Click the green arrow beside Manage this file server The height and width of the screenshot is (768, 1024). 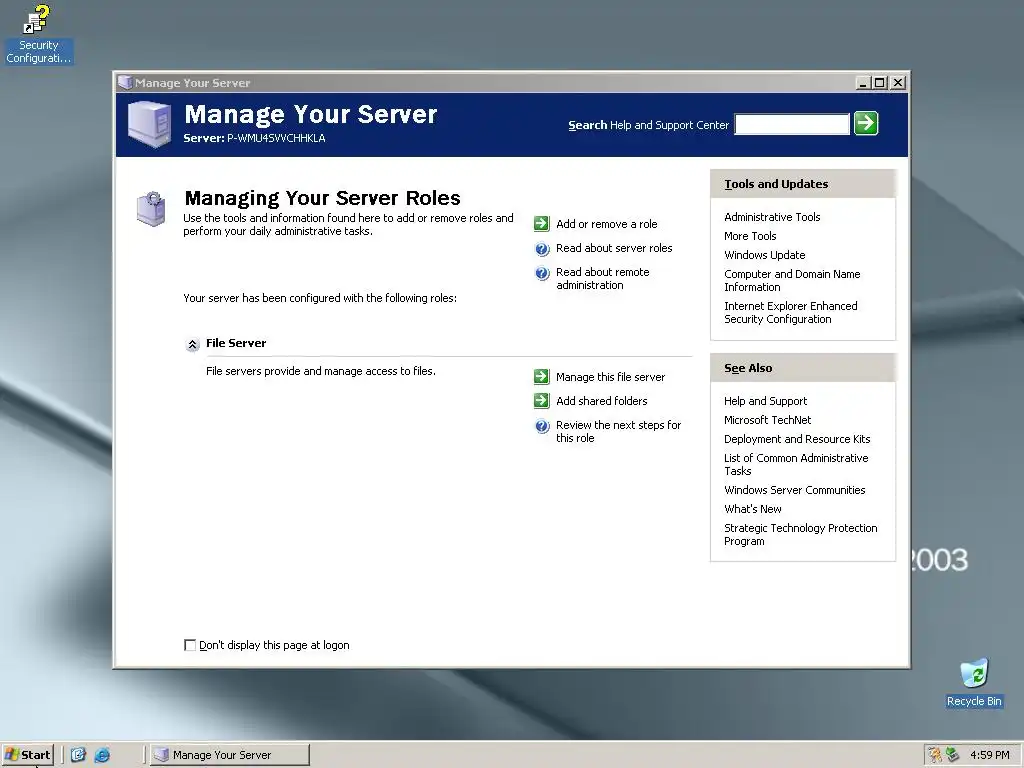click(541, 377)
